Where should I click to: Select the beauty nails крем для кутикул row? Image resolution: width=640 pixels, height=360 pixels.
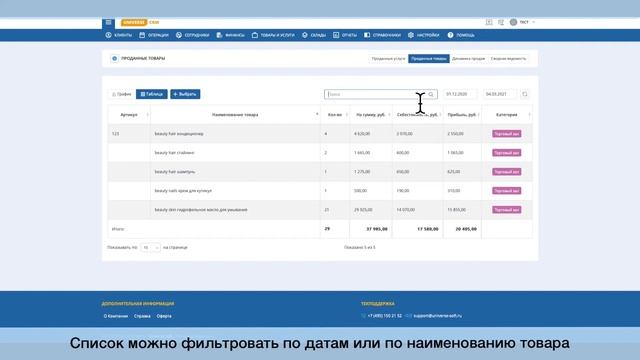click(x=320, y=191)
